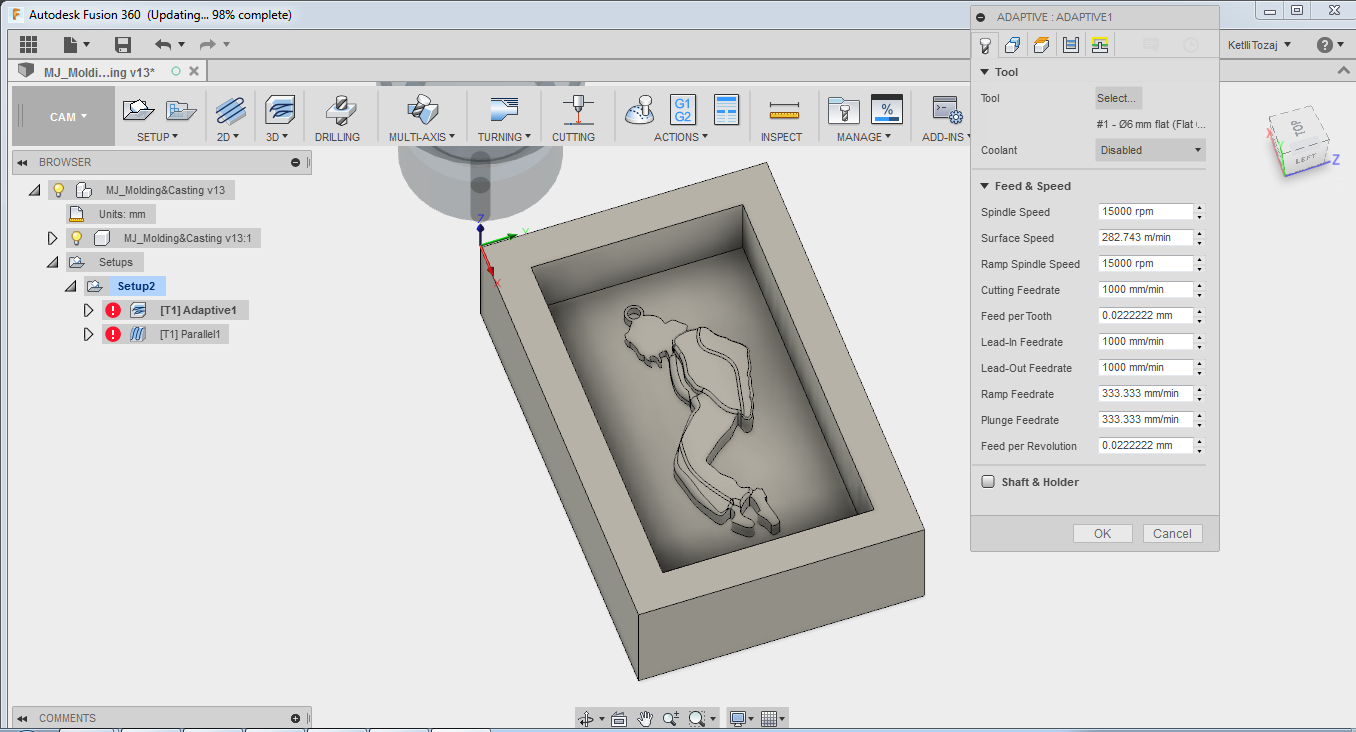
Task: Click the Setup folder icon in toolbar
Action: pos(138,110)
